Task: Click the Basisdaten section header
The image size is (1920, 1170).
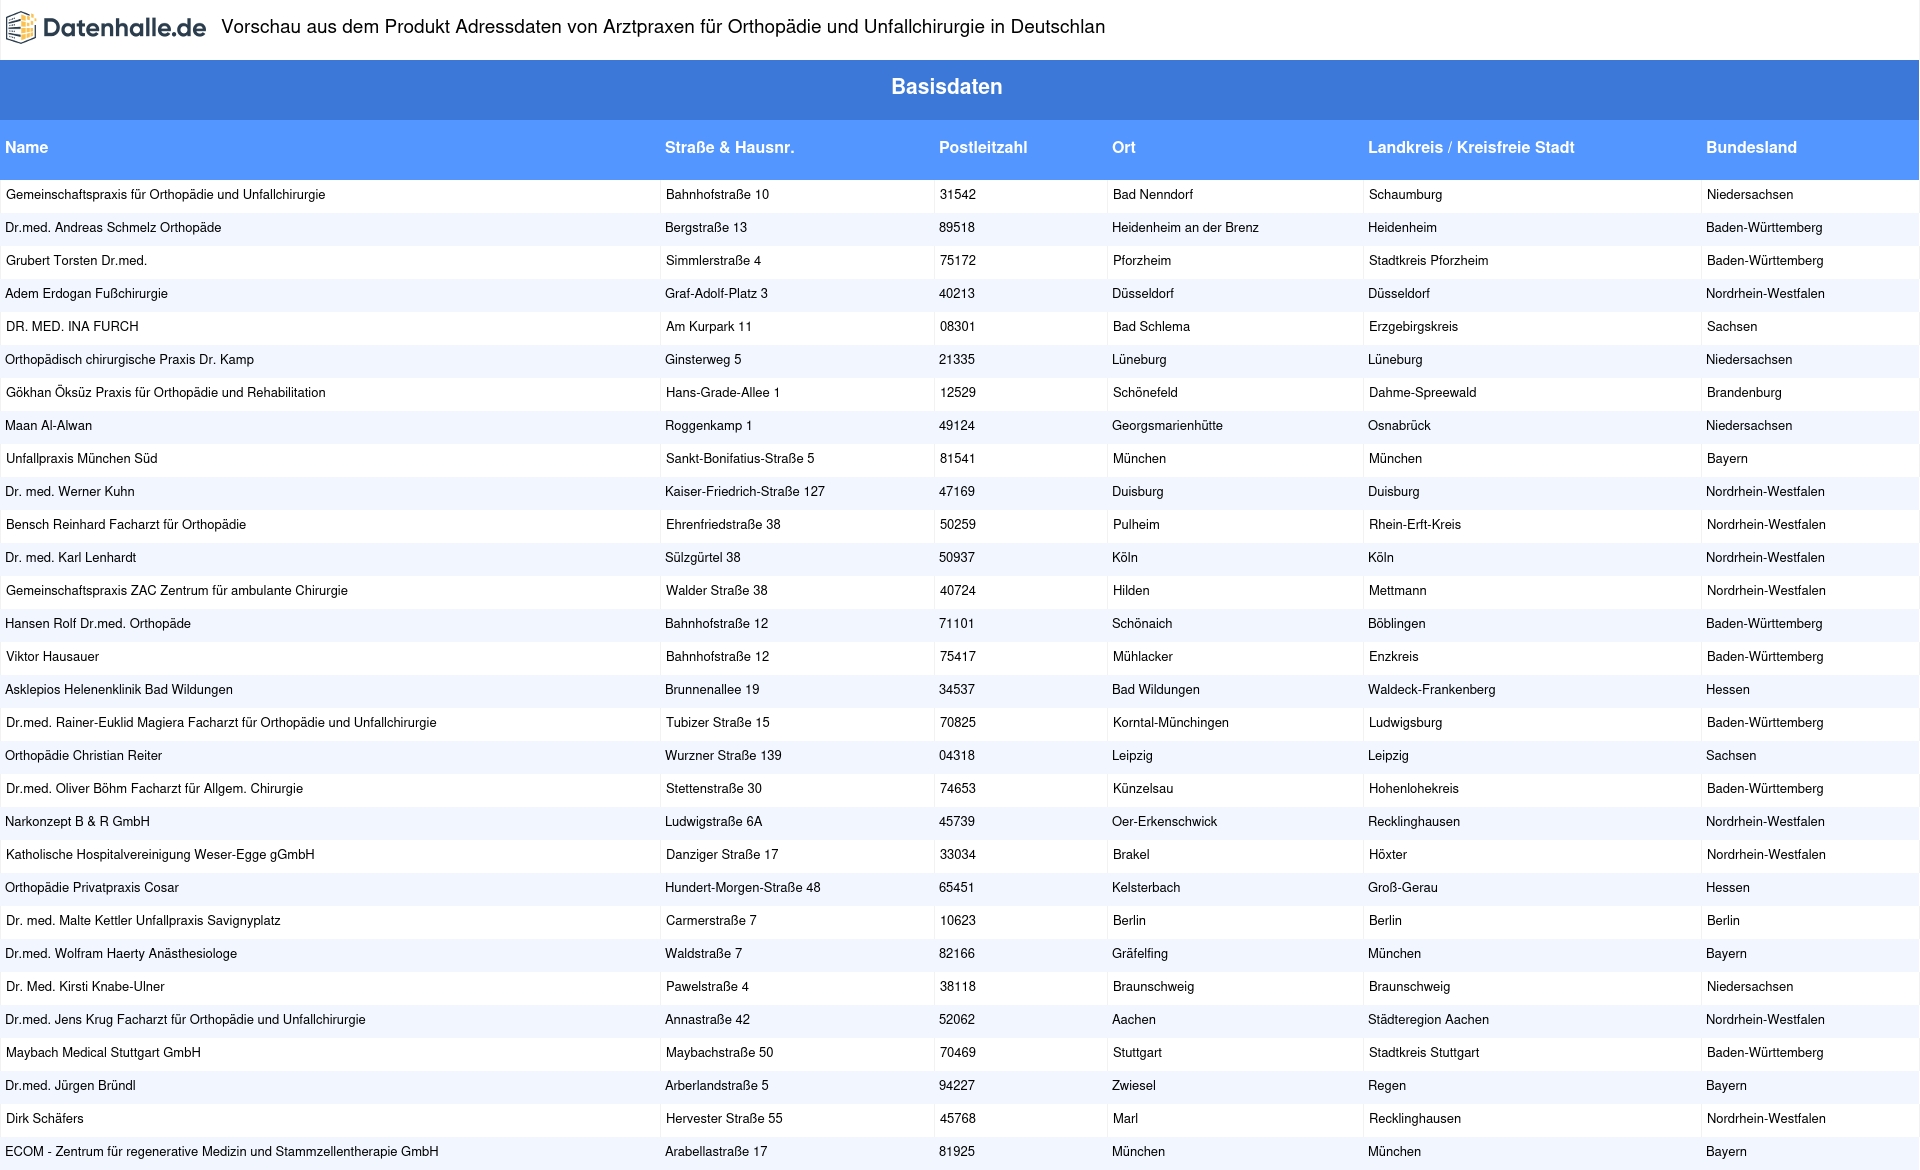Action: [x=946, y=87]
